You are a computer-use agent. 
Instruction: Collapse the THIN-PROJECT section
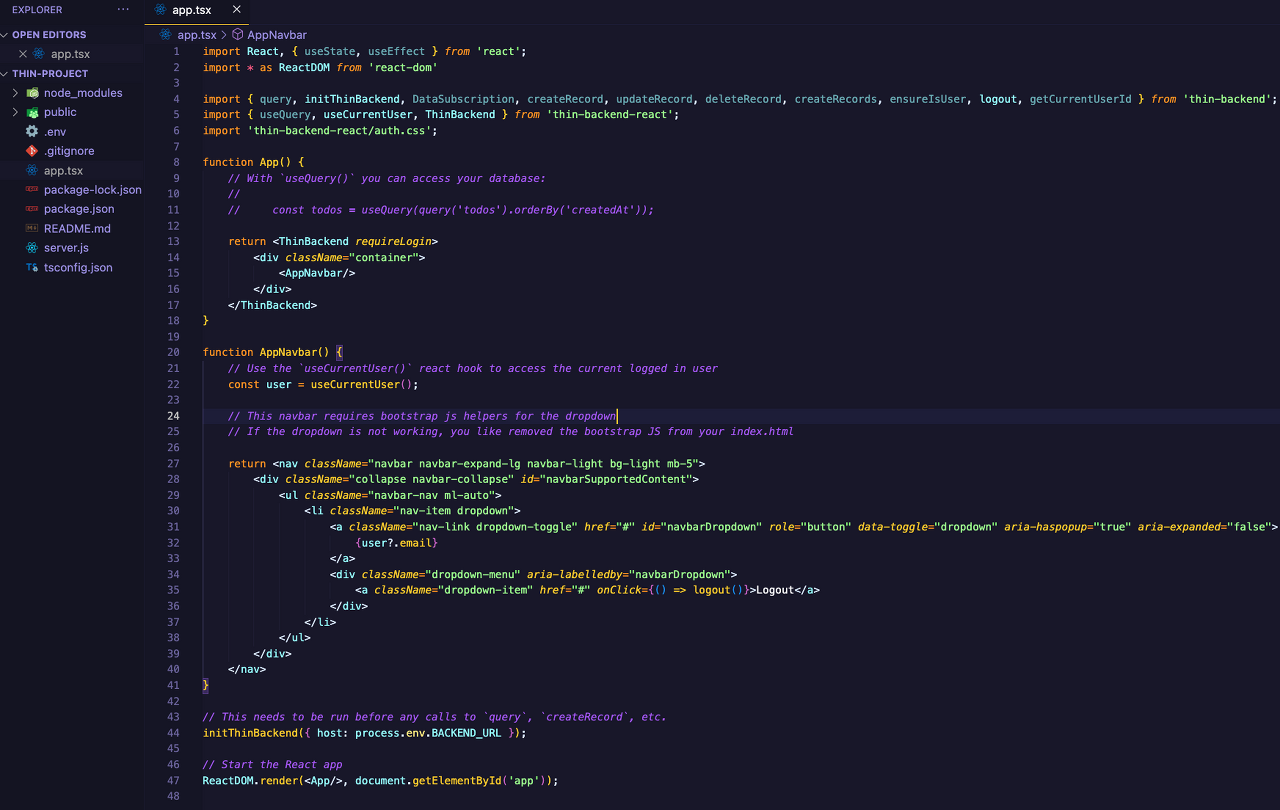point(6,74)
